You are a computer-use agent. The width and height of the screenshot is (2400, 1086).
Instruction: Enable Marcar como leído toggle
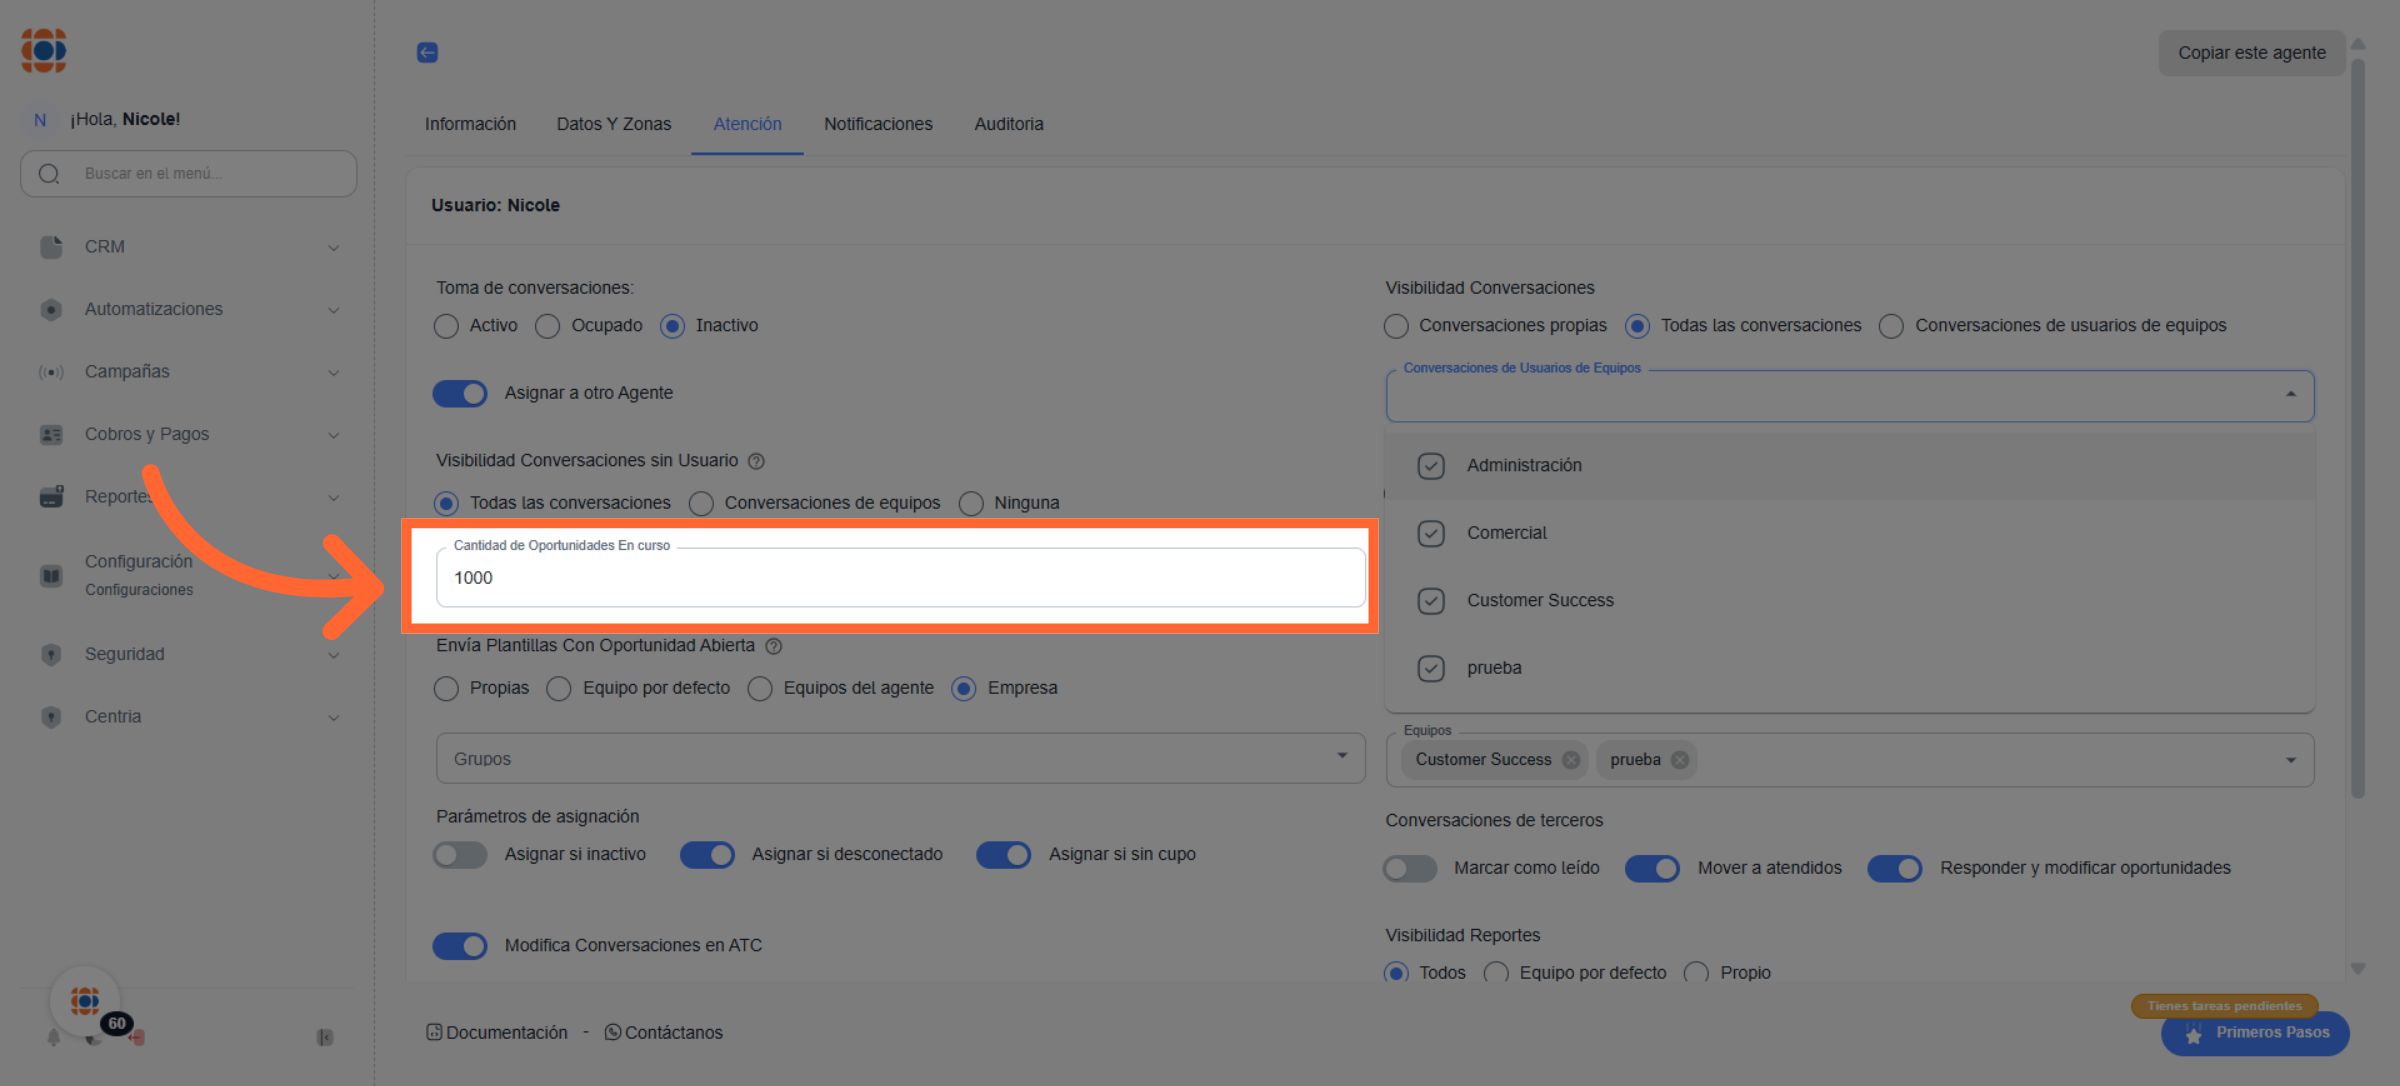(x=1409, y=869)
